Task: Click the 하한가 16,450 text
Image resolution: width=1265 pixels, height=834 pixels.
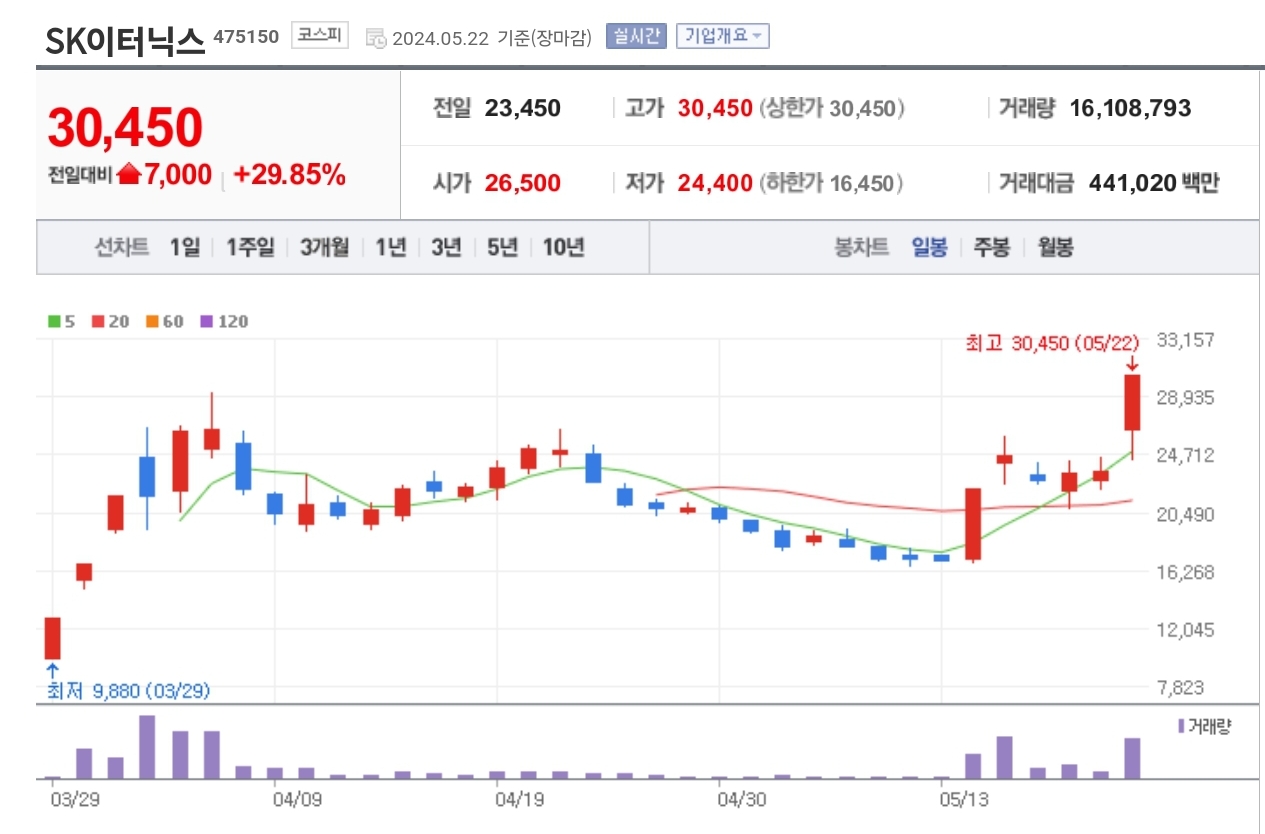Action: coord(832,183)
